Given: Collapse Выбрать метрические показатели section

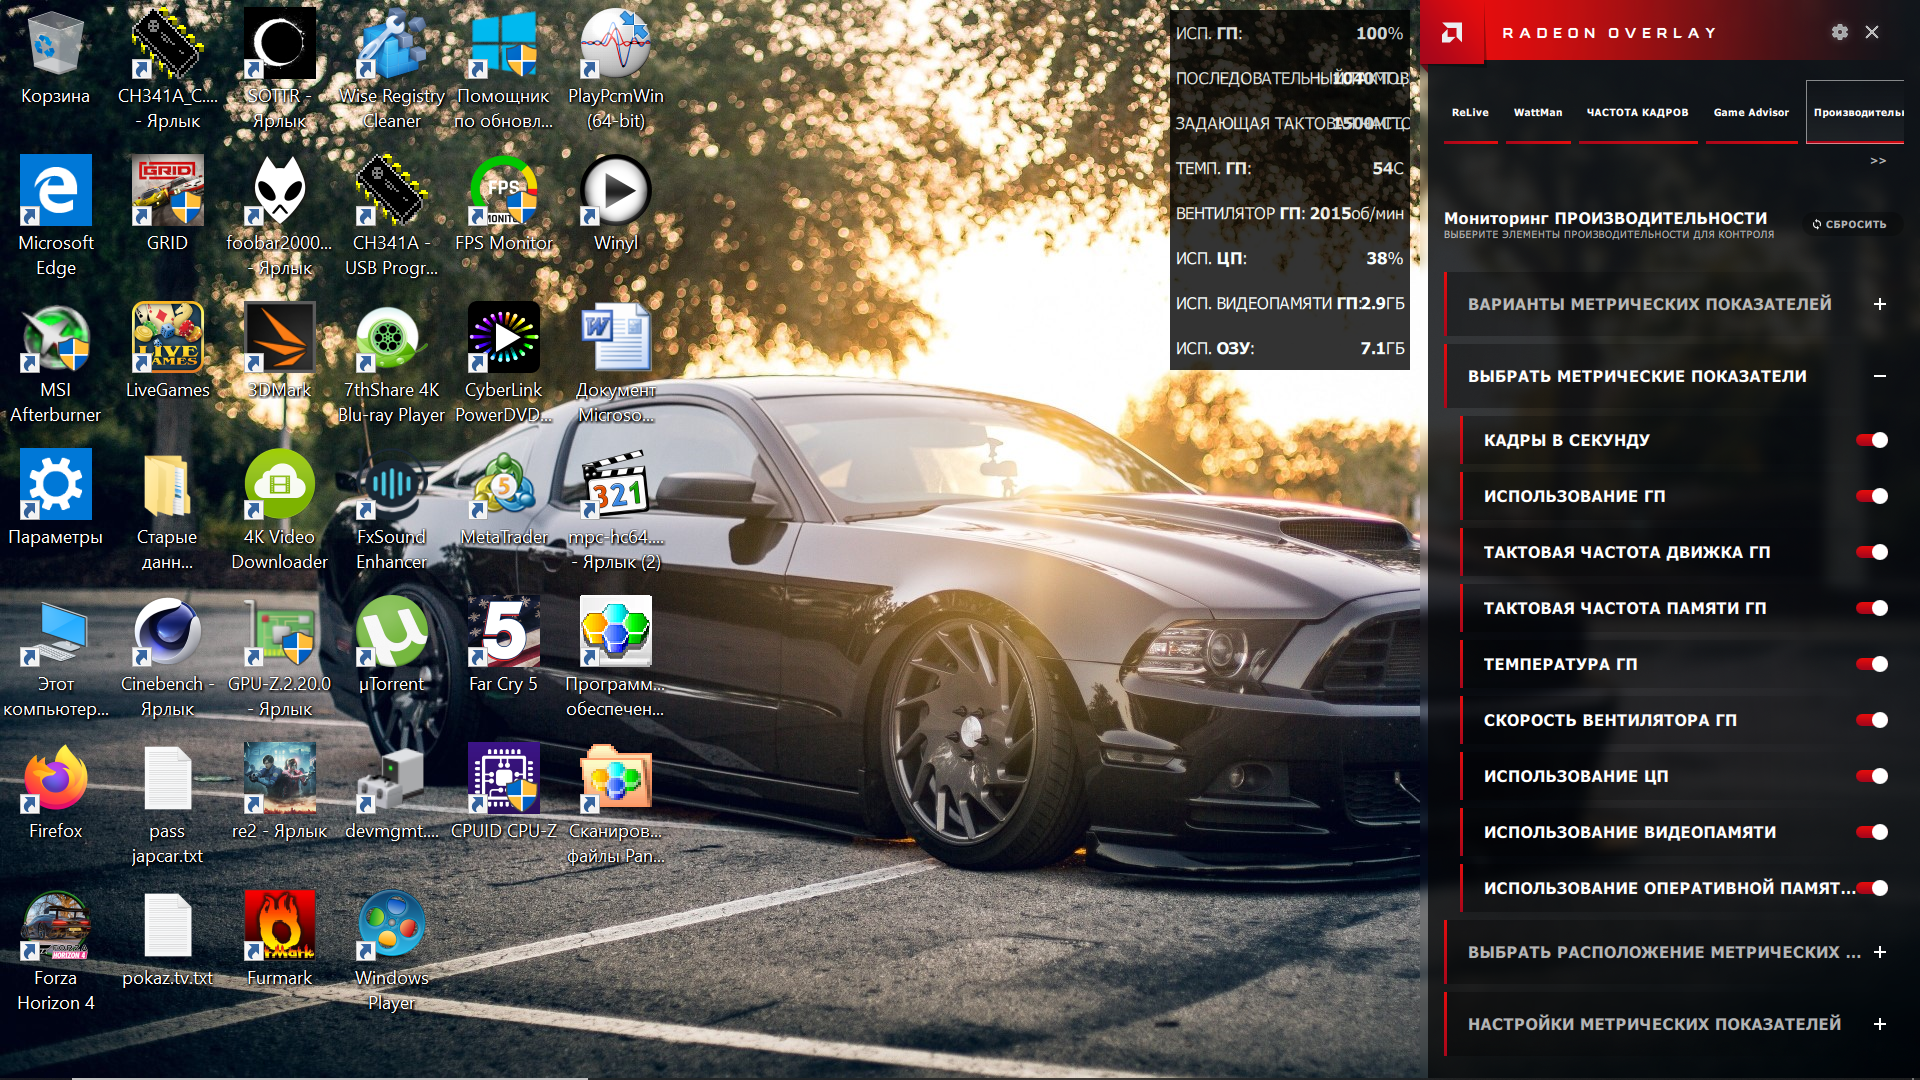Looking at the screenshot, I should click(x=1879, y=376).
